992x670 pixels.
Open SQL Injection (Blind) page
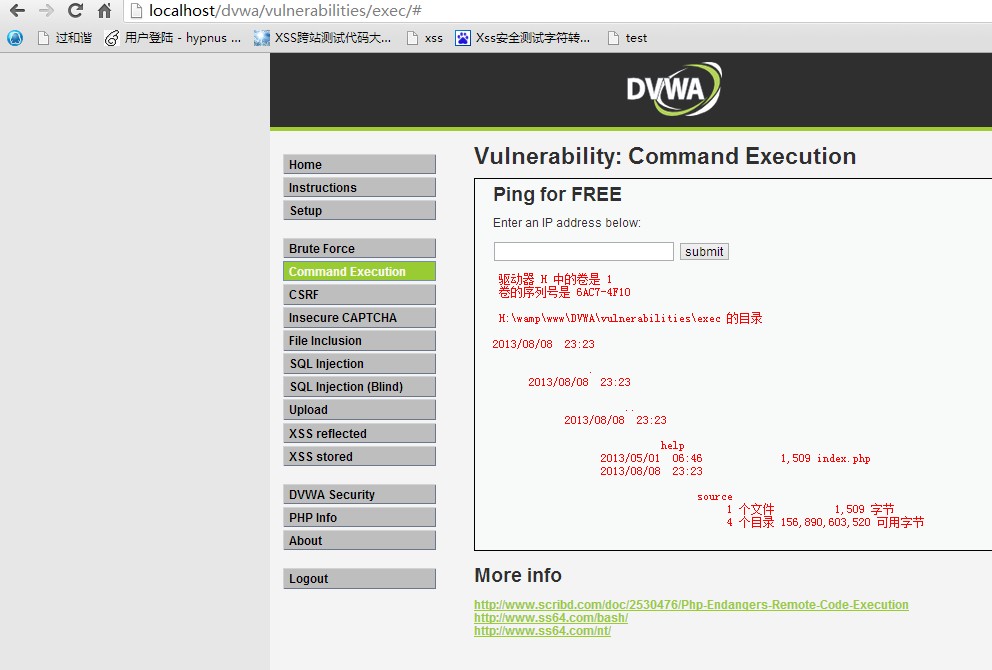pos(359,387)
